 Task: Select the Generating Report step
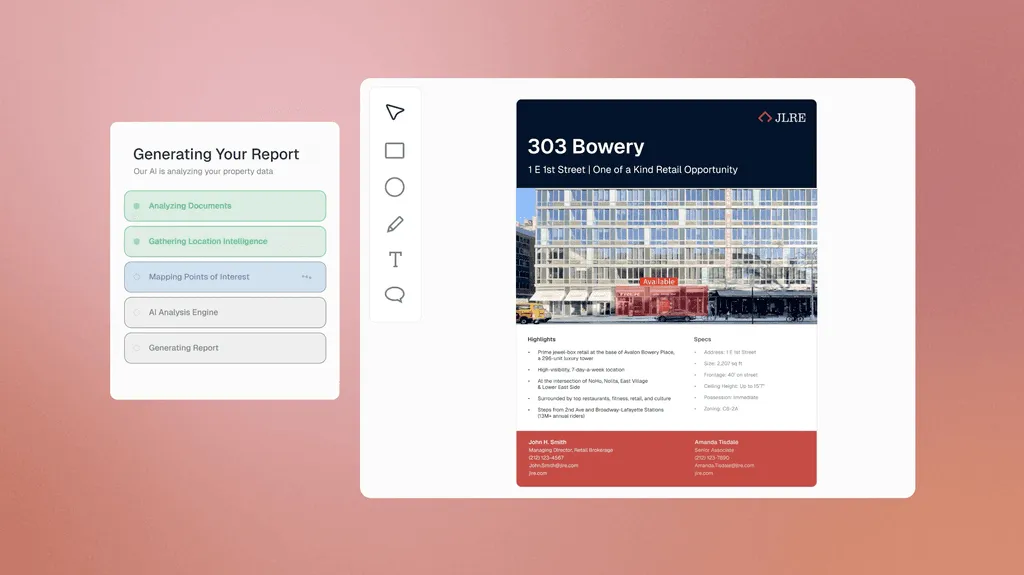(x=225, y=348)
